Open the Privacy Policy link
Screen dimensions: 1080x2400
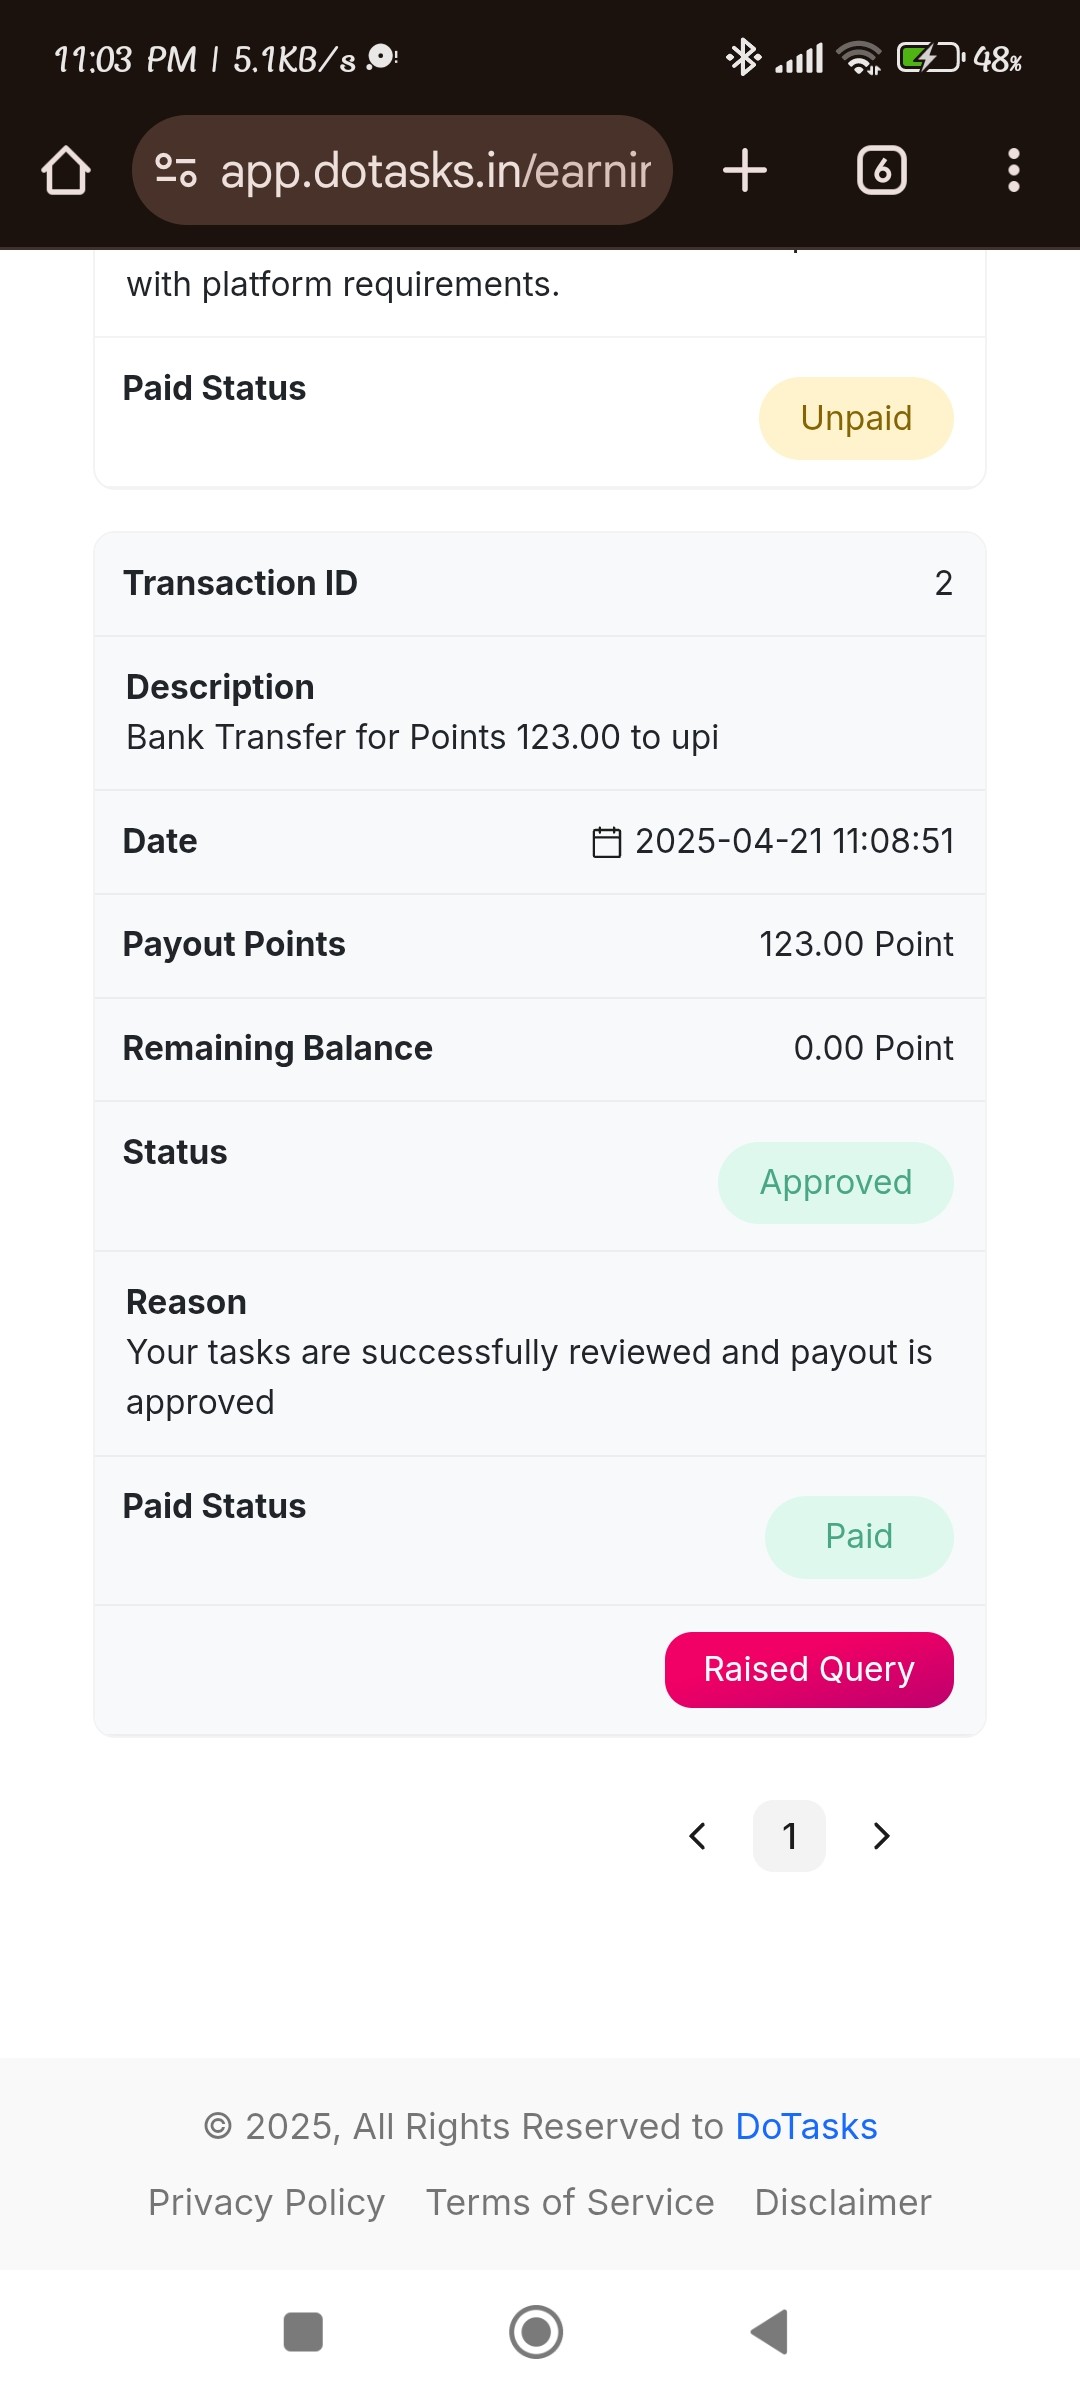[266, 2202]
